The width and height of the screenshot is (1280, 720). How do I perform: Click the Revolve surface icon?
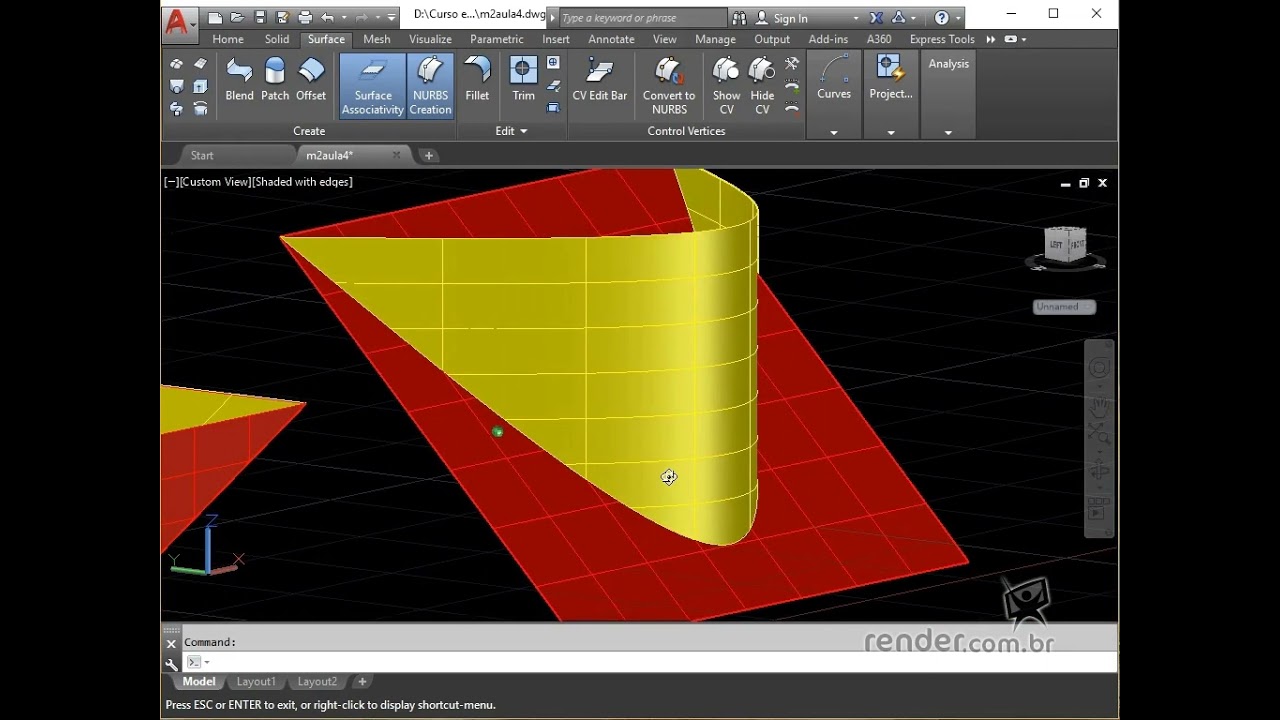point(200,108)
